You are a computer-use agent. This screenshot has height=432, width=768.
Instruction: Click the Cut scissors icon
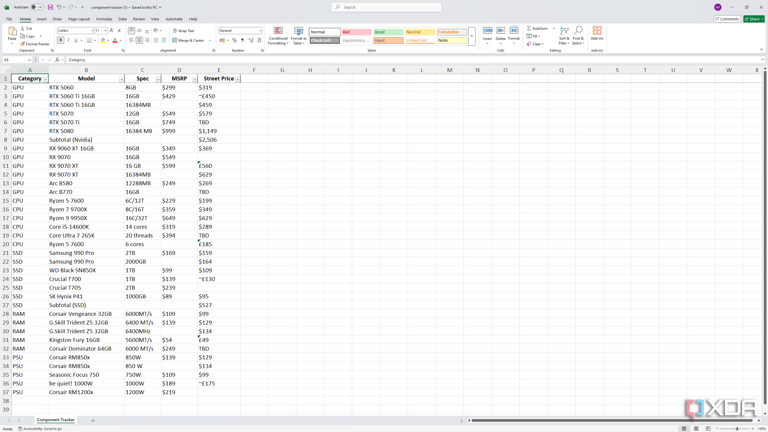click(23, 28)
